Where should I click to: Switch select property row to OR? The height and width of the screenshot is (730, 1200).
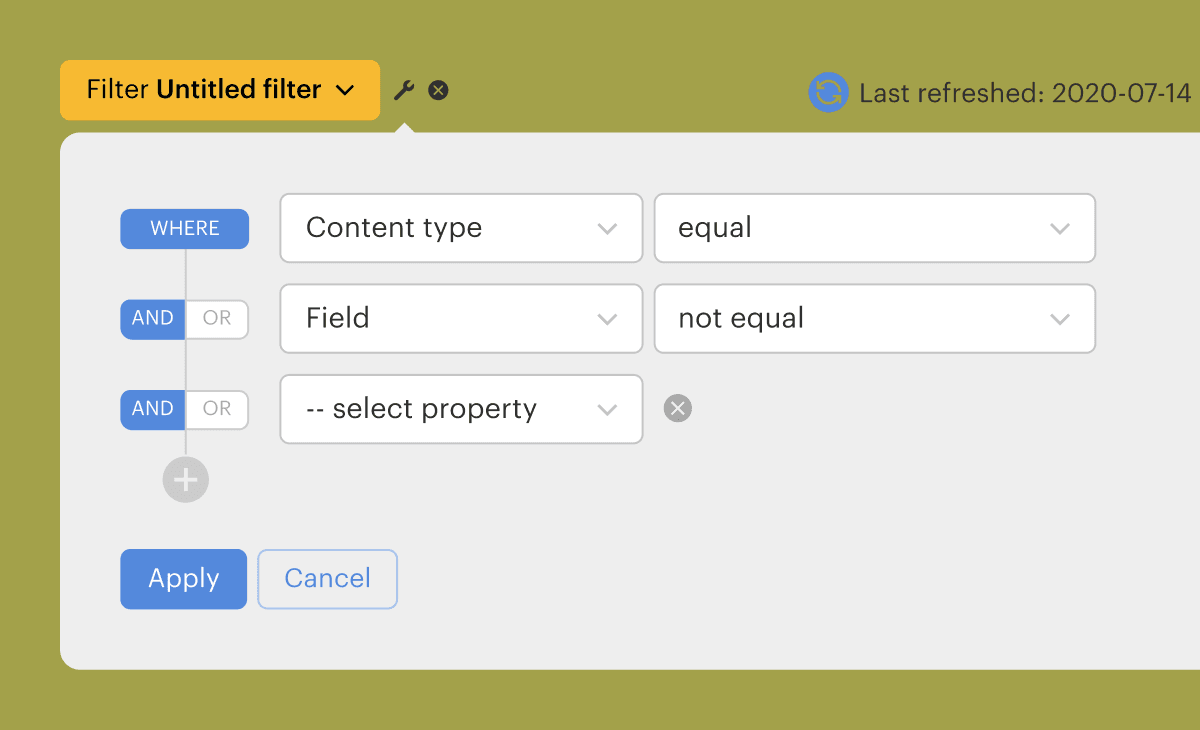click(x=217, y=409)
